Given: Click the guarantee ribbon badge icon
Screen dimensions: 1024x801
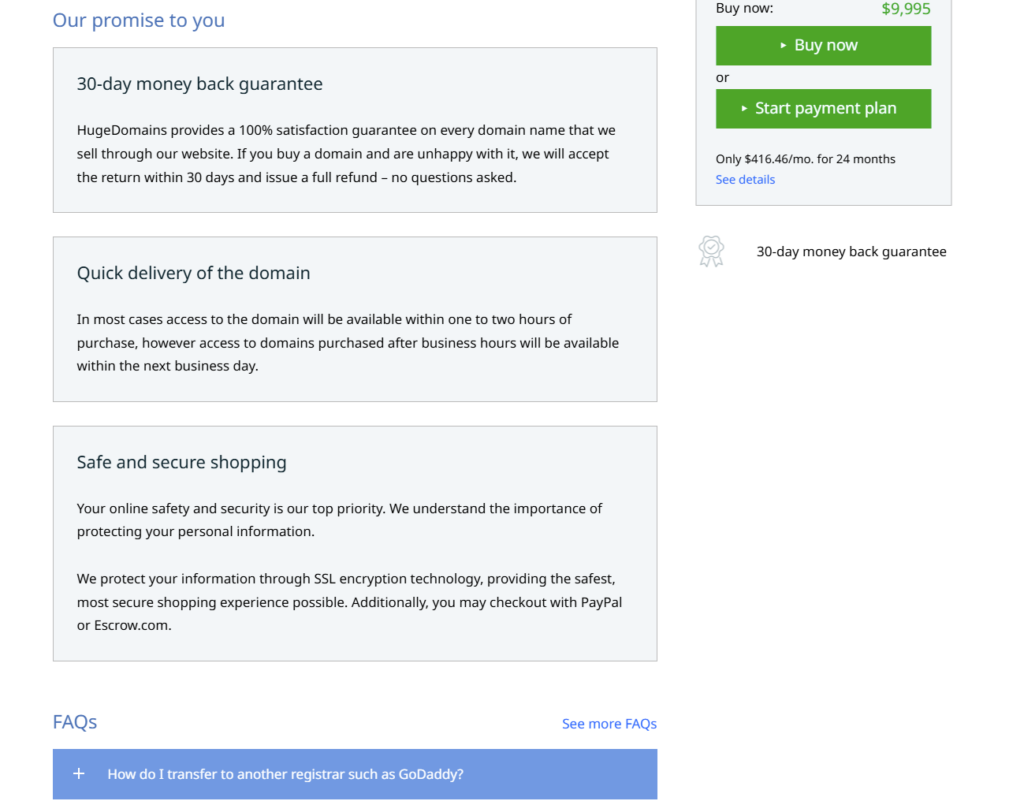Looking at the screenshot, I should (711, 251).
